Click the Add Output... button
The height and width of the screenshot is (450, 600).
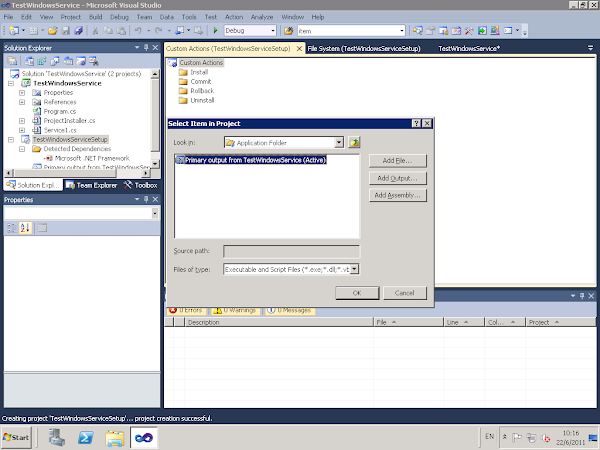click(x=398, y=178)
